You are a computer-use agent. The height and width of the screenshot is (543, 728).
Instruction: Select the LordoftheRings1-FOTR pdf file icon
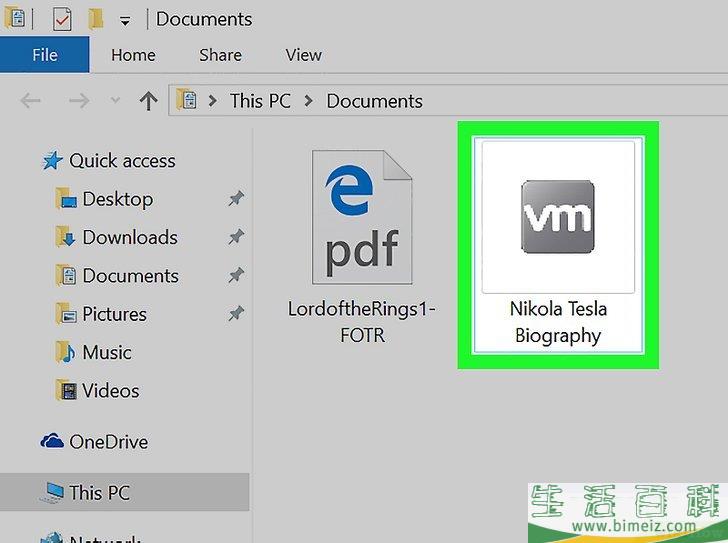(362, 217)
